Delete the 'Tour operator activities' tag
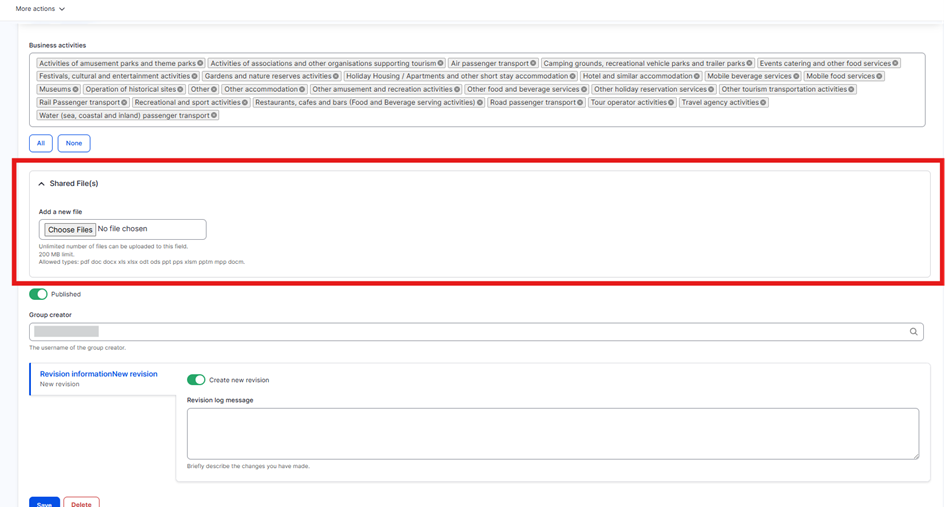 [x=671, y=102]
